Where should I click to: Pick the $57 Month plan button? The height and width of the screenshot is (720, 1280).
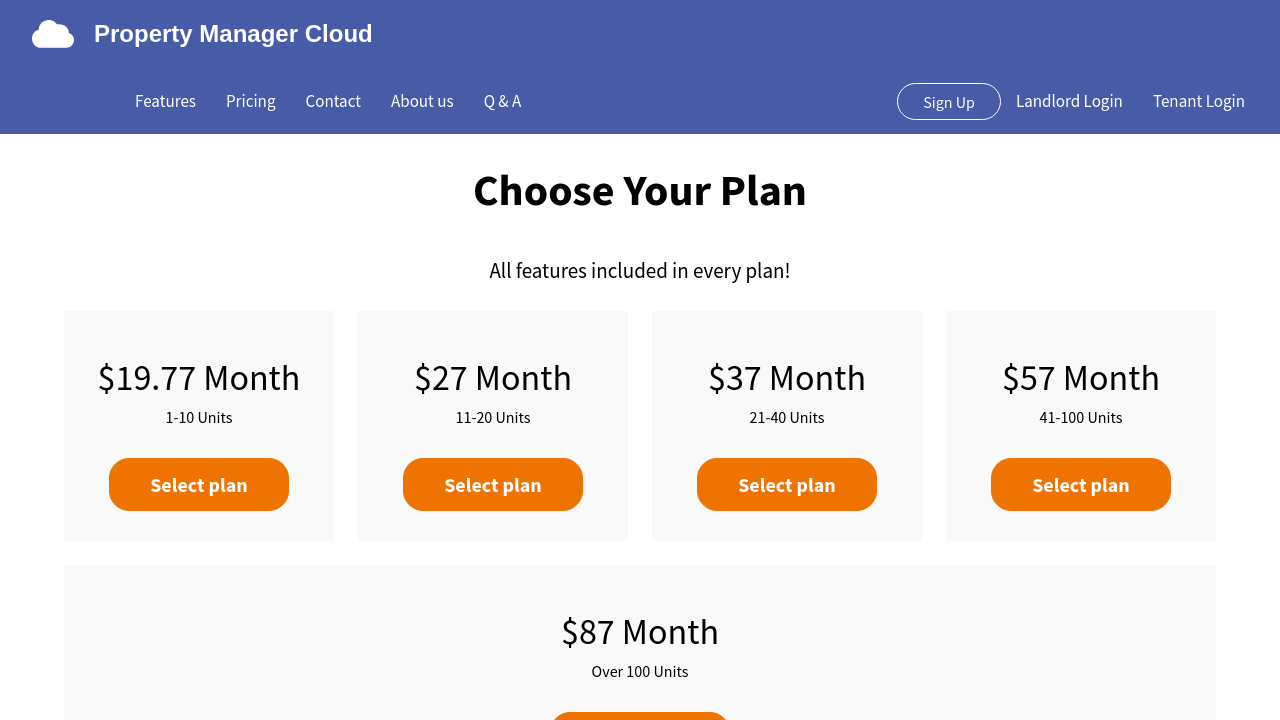1081,485
